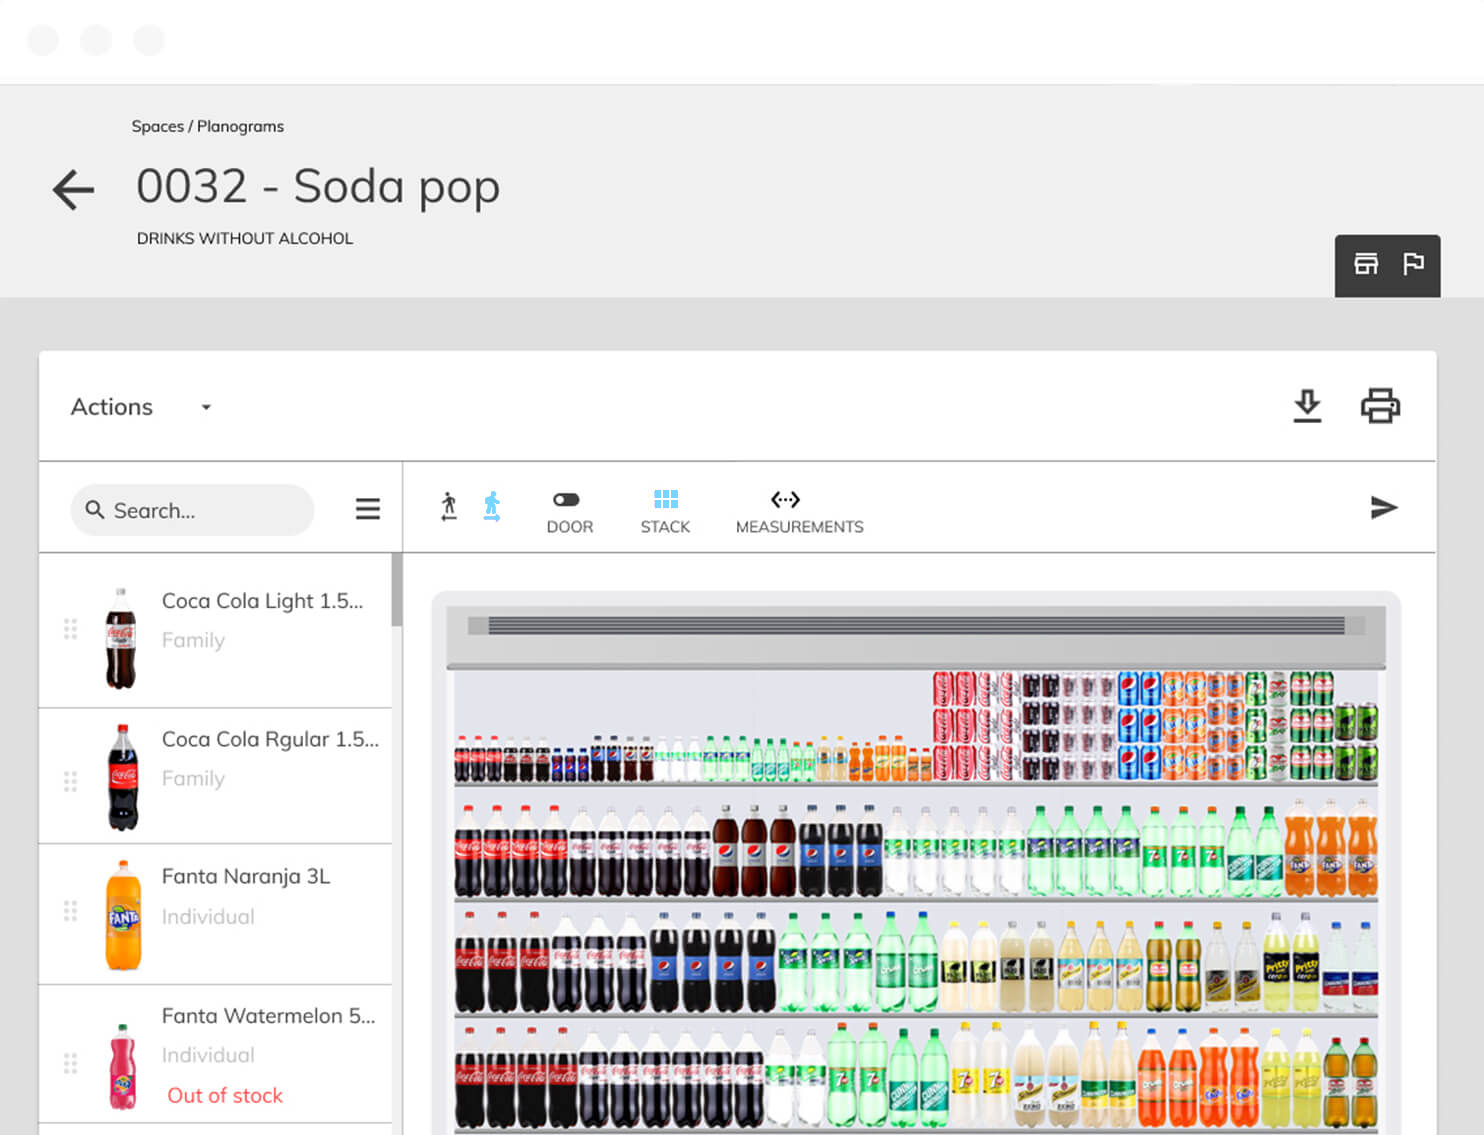Go back with the left arrow icon
Viewport: 1484px width, 1135px height.
point(73,190)
